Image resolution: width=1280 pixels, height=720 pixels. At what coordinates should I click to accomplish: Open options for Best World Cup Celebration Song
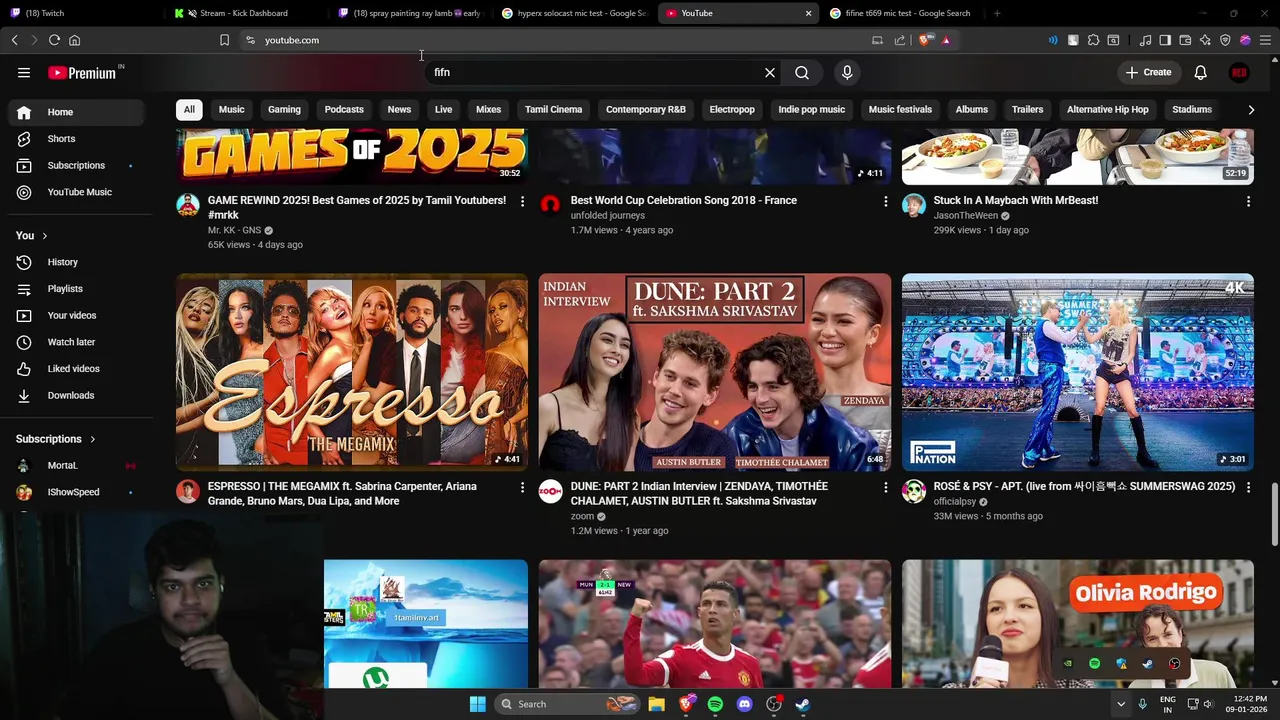point(885,201)
